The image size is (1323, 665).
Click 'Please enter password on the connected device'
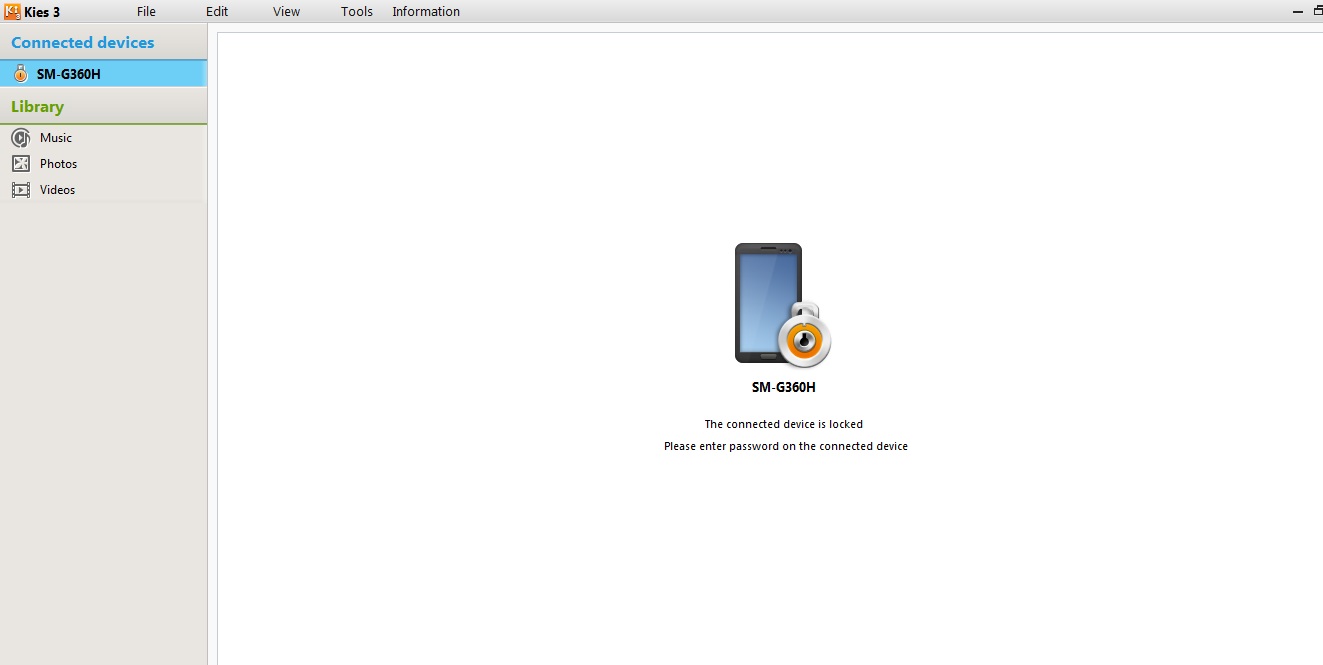click(786, 446)
